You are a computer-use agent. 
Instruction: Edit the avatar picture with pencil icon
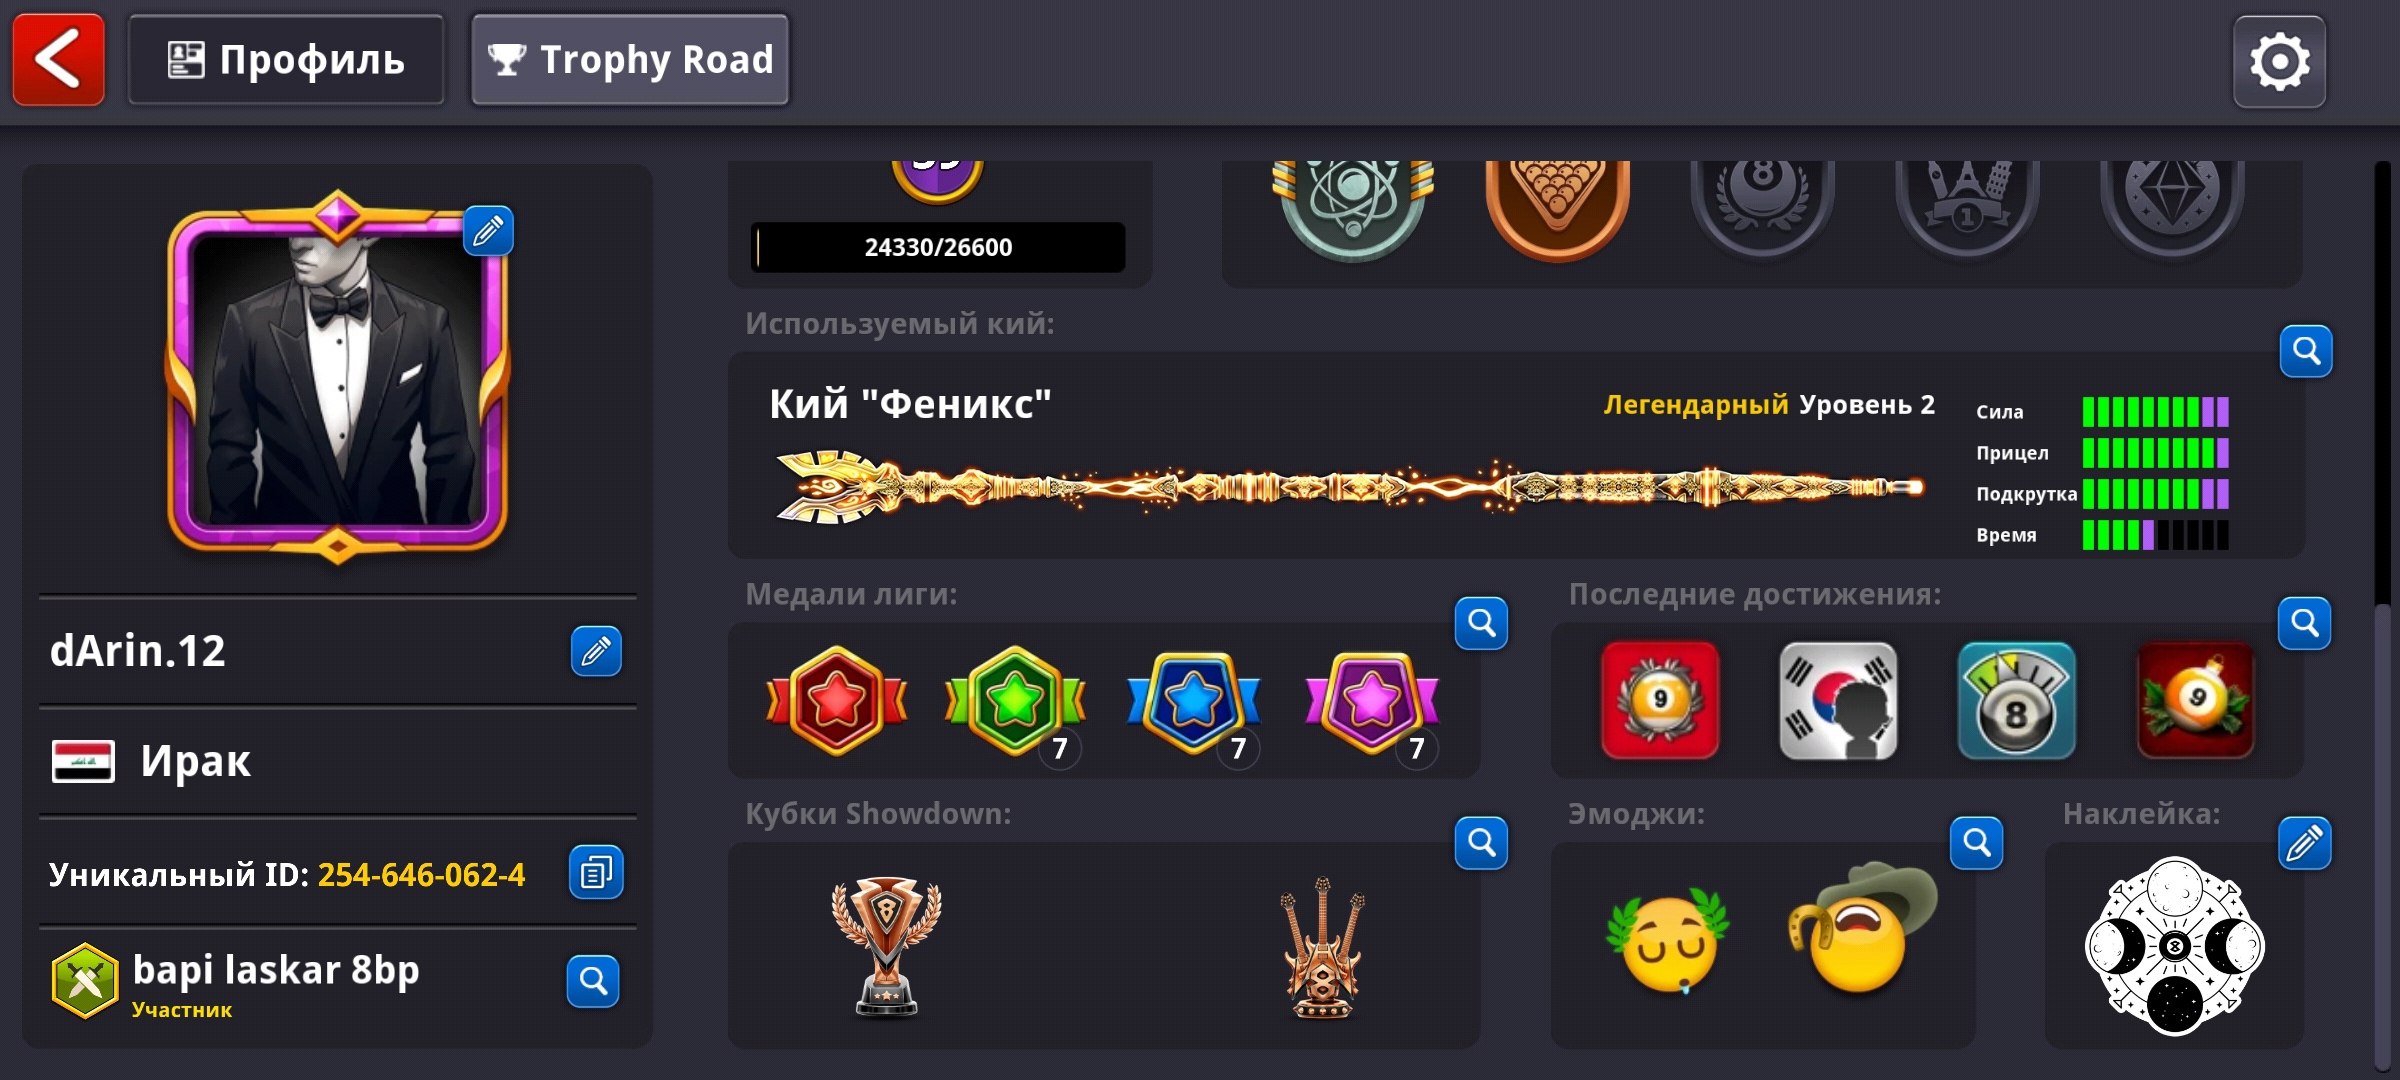point(488,231)
